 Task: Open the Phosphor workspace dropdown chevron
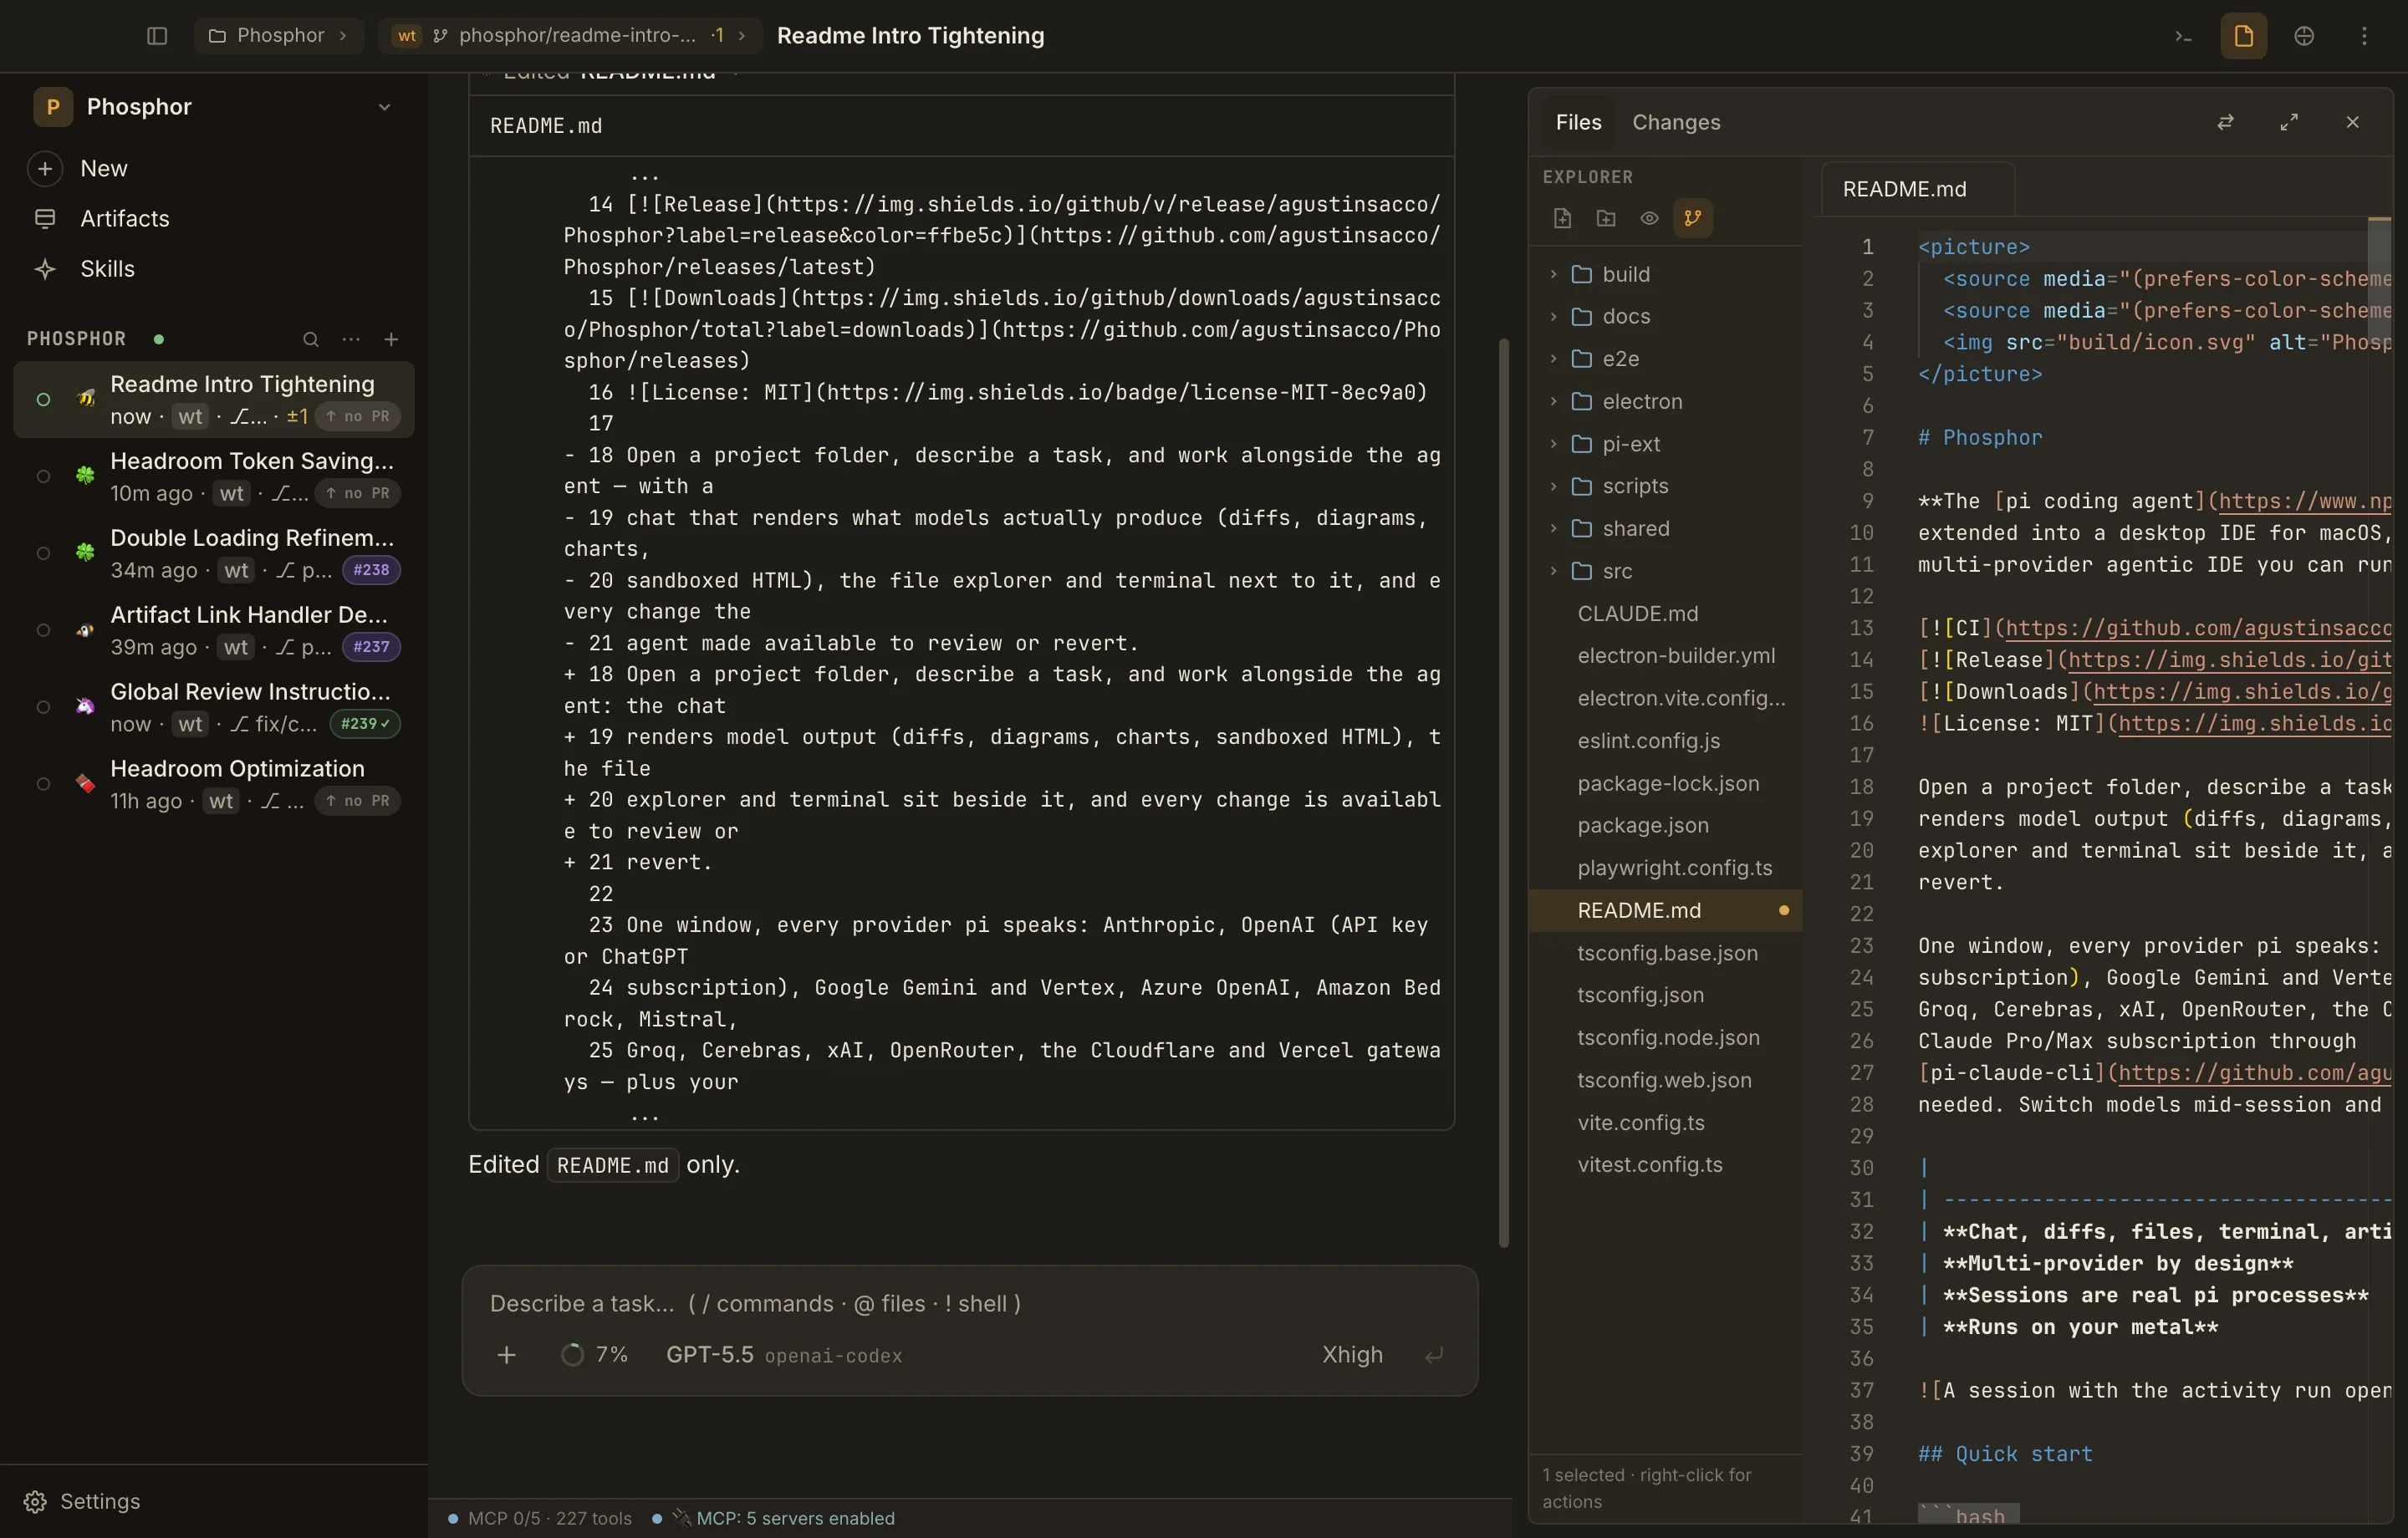point(384,107)
